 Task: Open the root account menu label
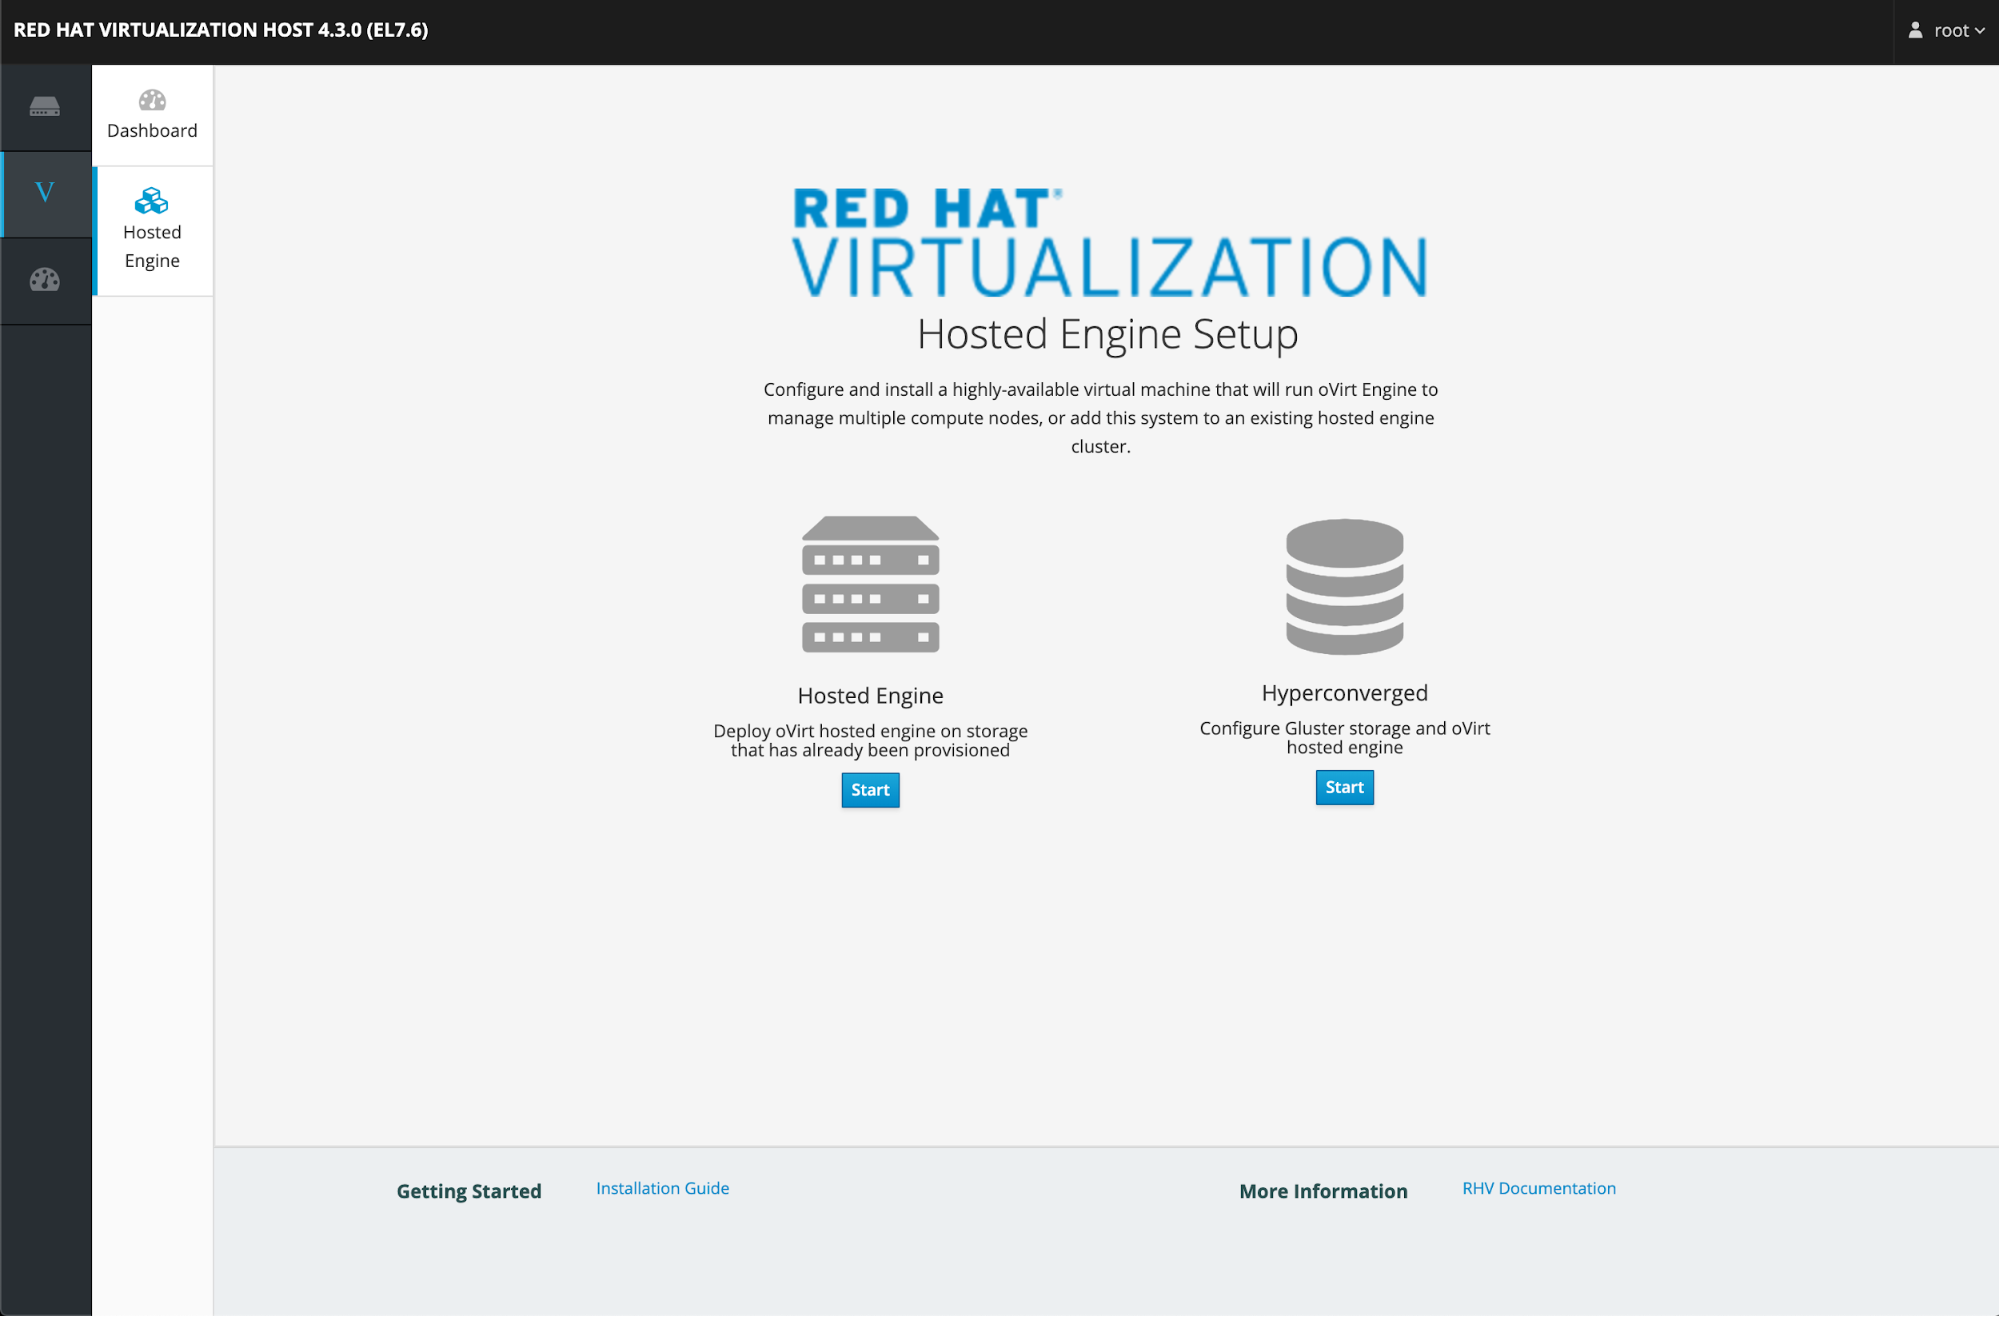[1951, 31]
